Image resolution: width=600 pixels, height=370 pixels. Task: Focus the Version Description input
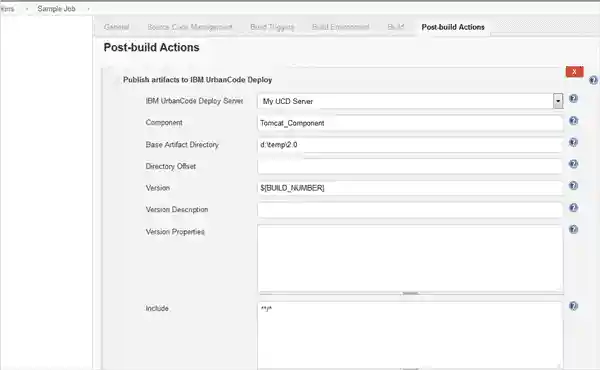coord(410,210)
